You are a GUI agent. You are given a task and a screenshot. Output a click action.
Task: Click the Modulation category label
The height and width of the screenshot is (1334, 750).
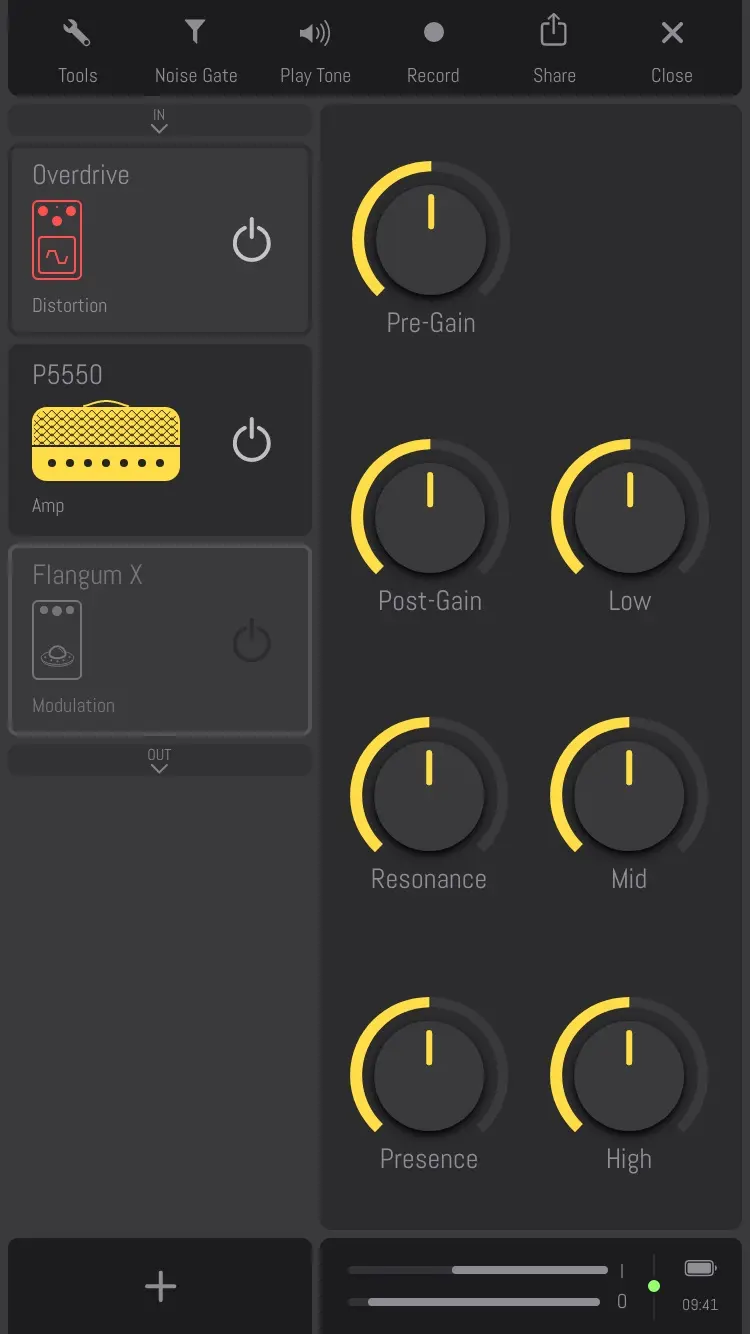[x=73, y=706]
